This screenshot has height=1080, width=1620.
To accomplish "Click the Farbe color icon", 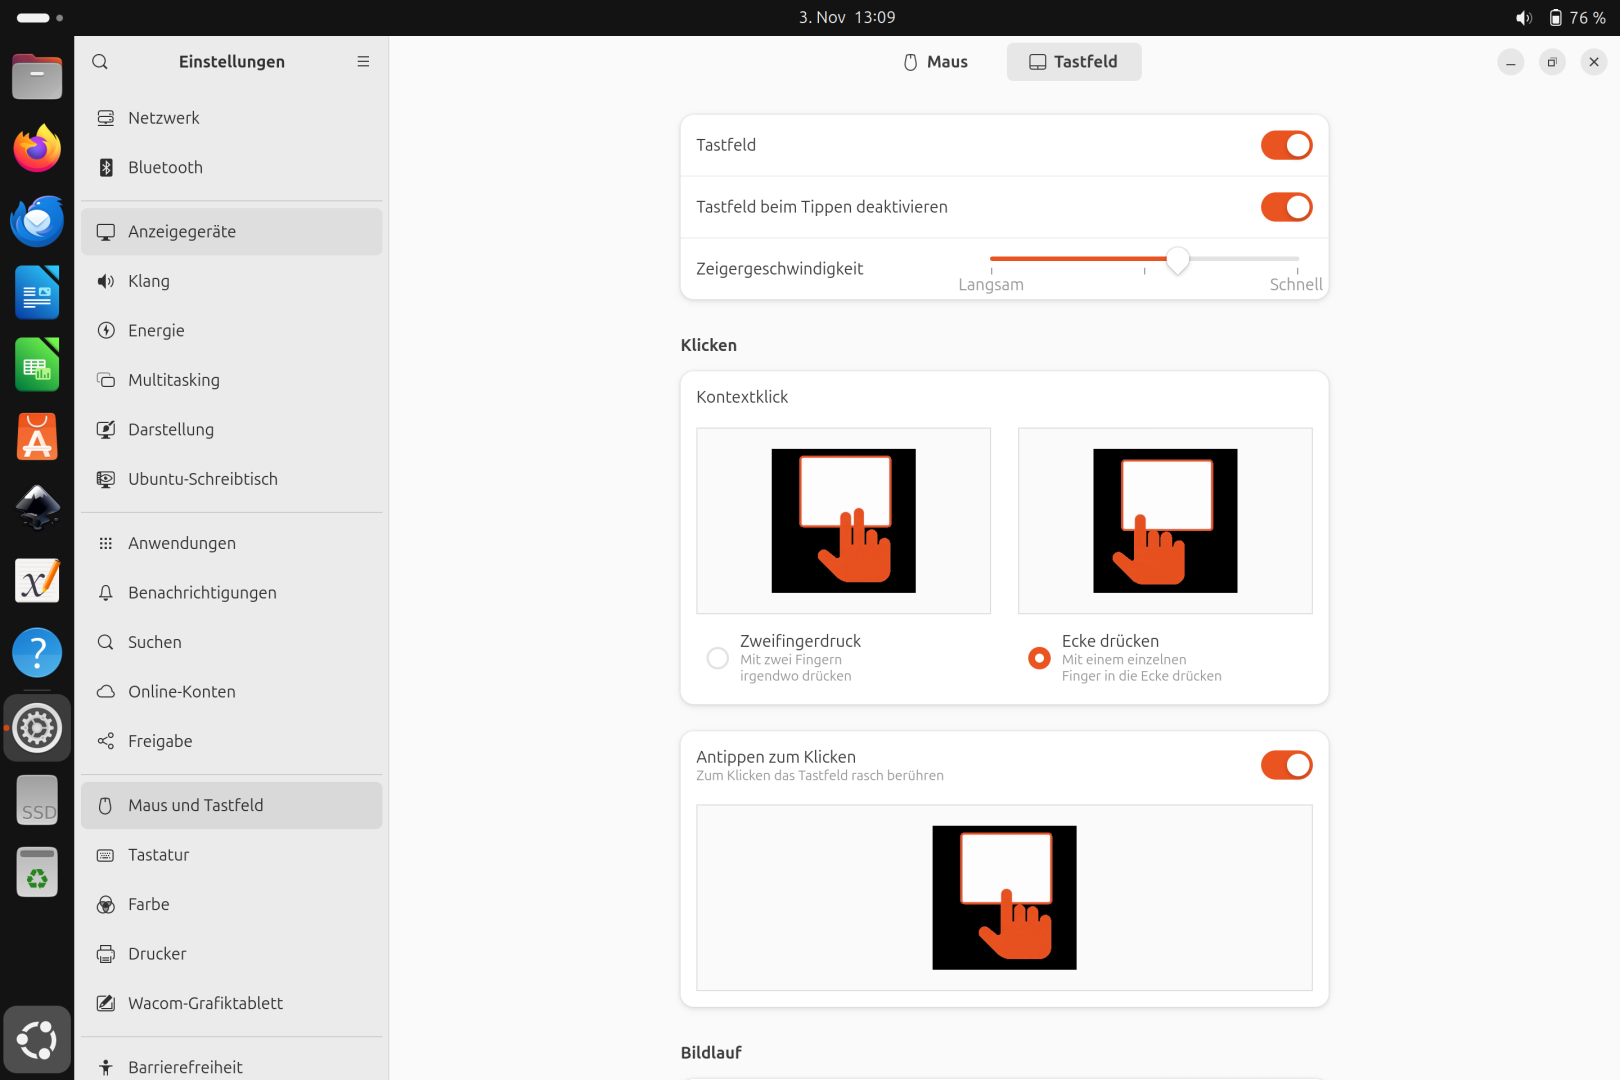I will [x=106, y=905].
